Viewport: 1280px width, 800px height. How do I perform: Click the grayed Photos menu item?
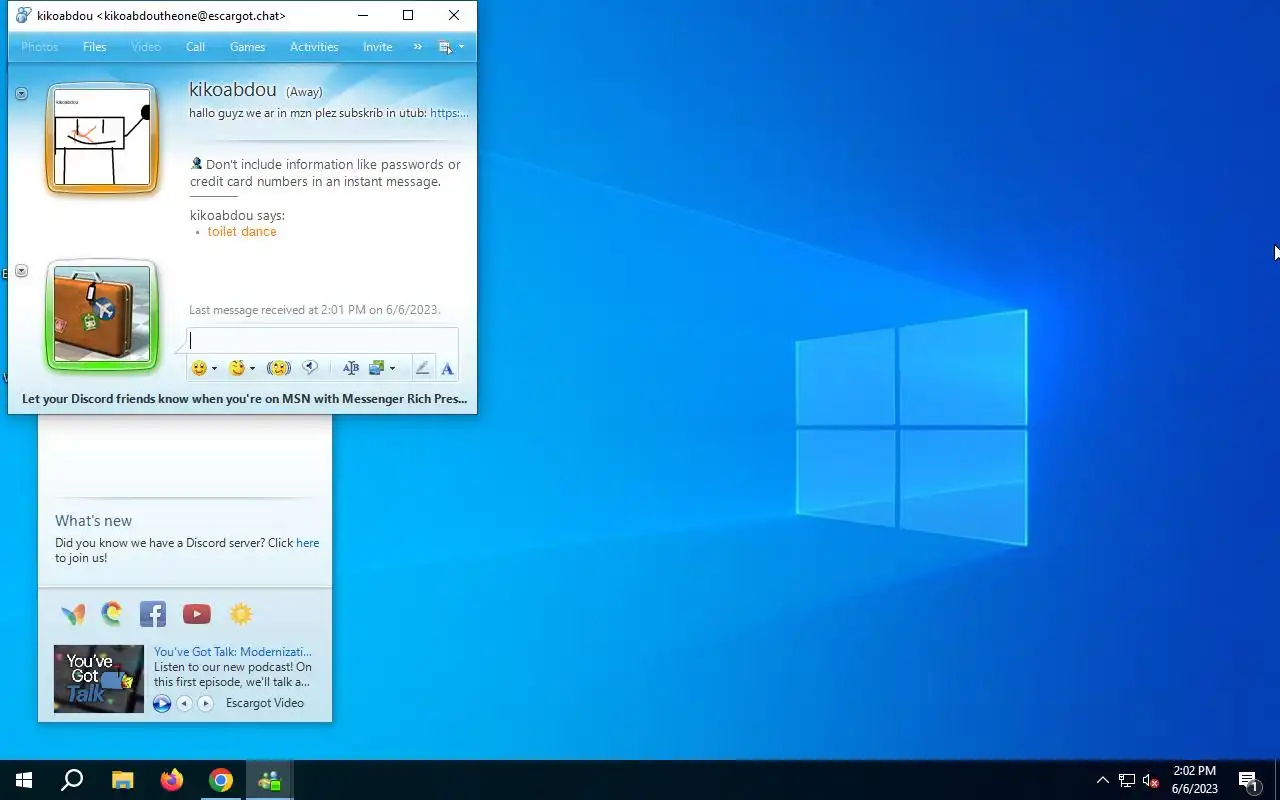click(x=40, y=47)
